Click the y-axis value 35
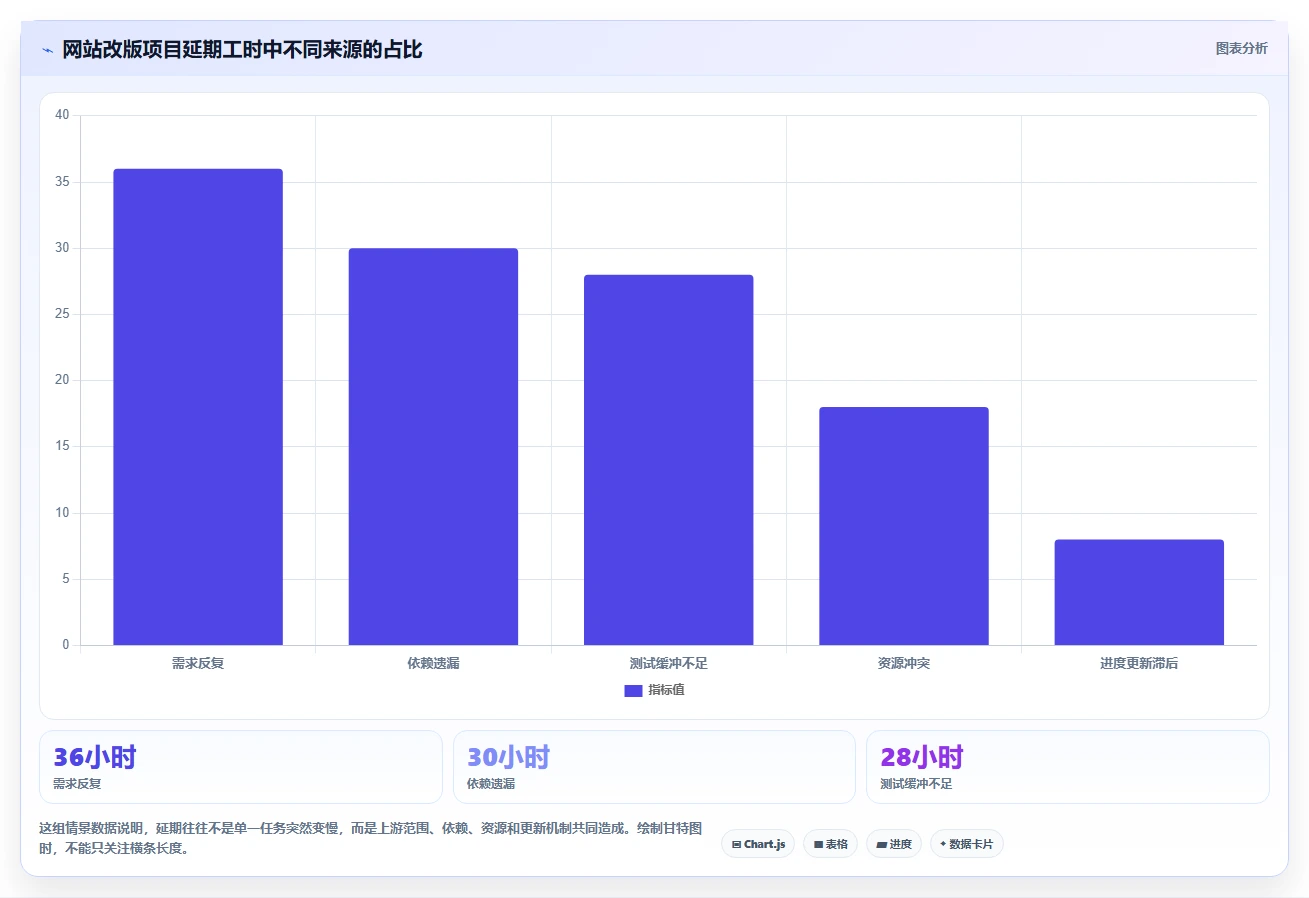The height and width of the screenshot is (898, 1309). tap(62, 182)
